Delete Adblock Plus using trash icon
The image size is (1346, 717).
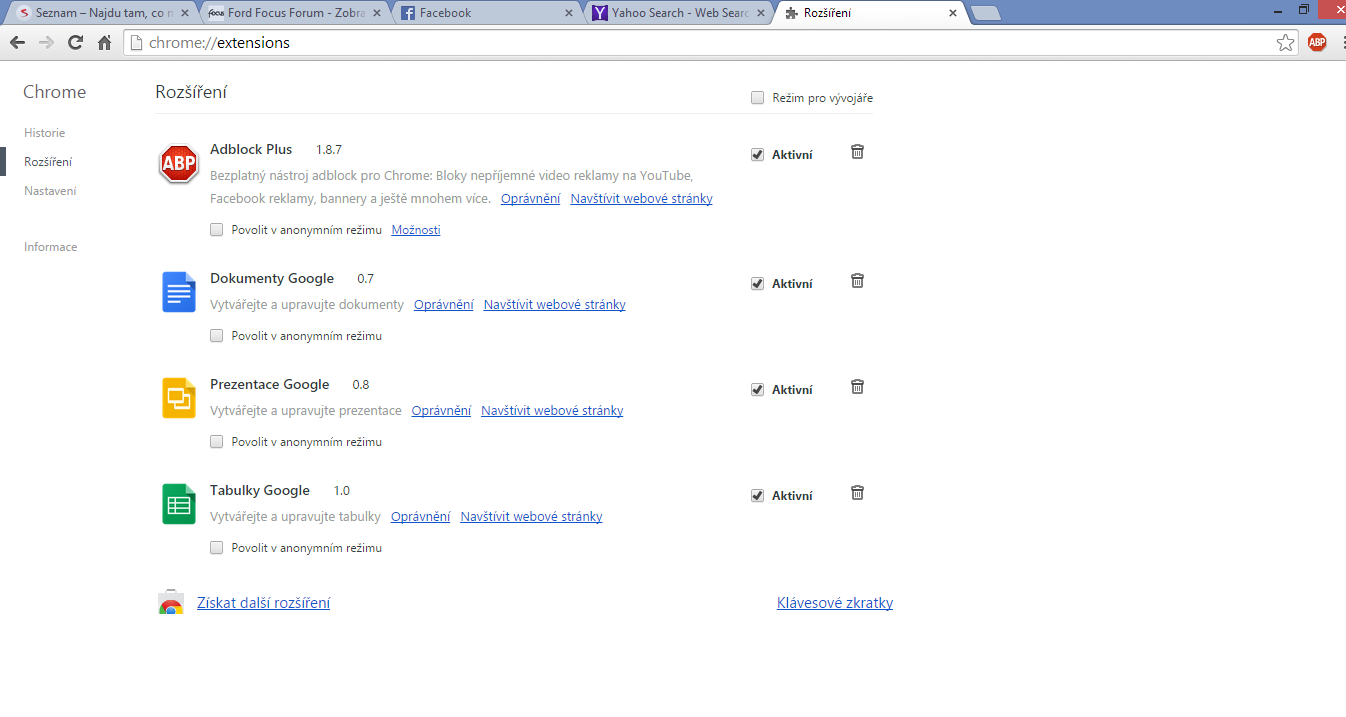(x=857, y=152)
